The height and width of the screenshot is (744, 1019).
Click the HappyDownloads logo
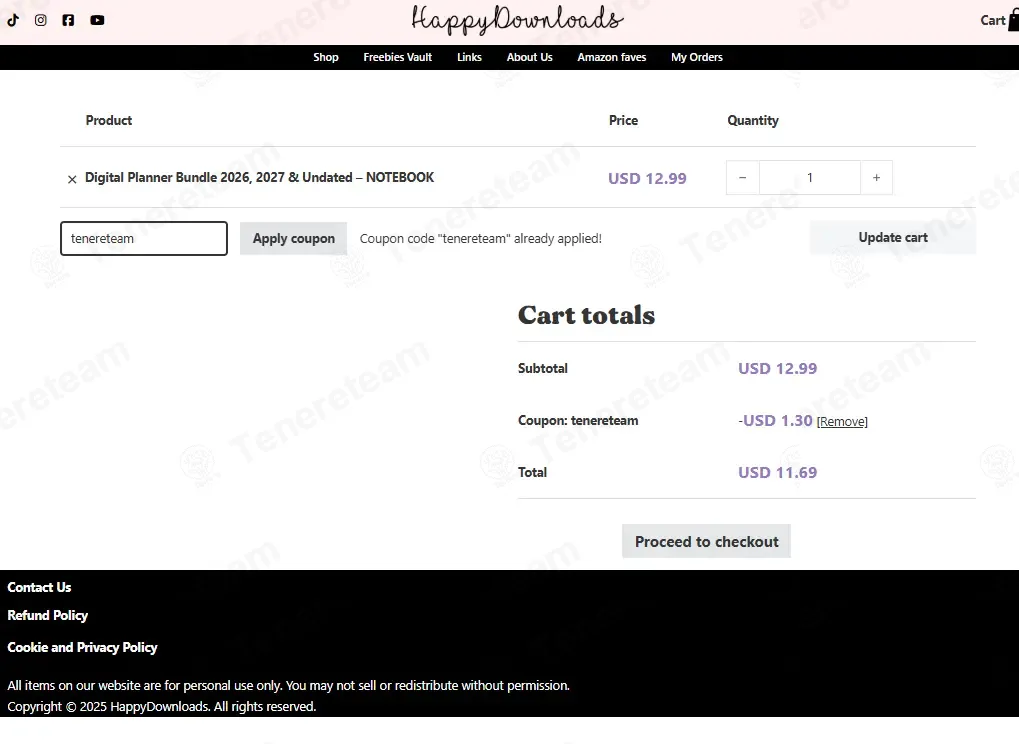tap(517, 20)
